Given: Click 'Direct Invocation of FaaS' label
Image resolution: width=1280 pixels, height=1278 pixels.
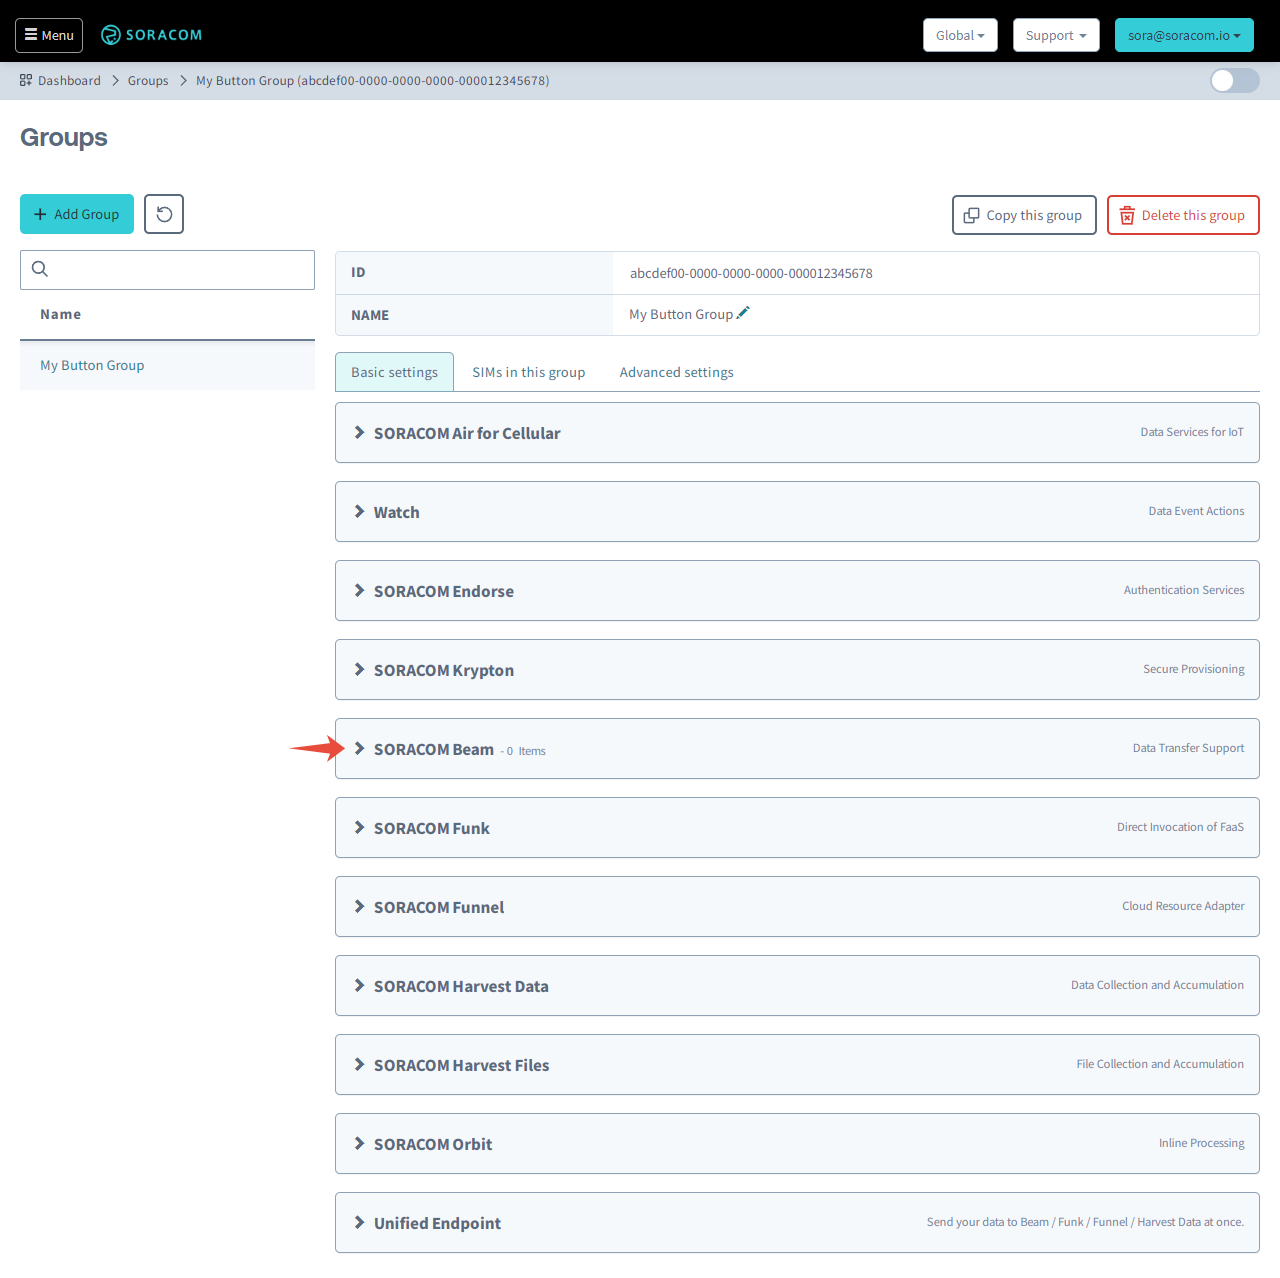Looking at the screenshot, I should 1180,827.
